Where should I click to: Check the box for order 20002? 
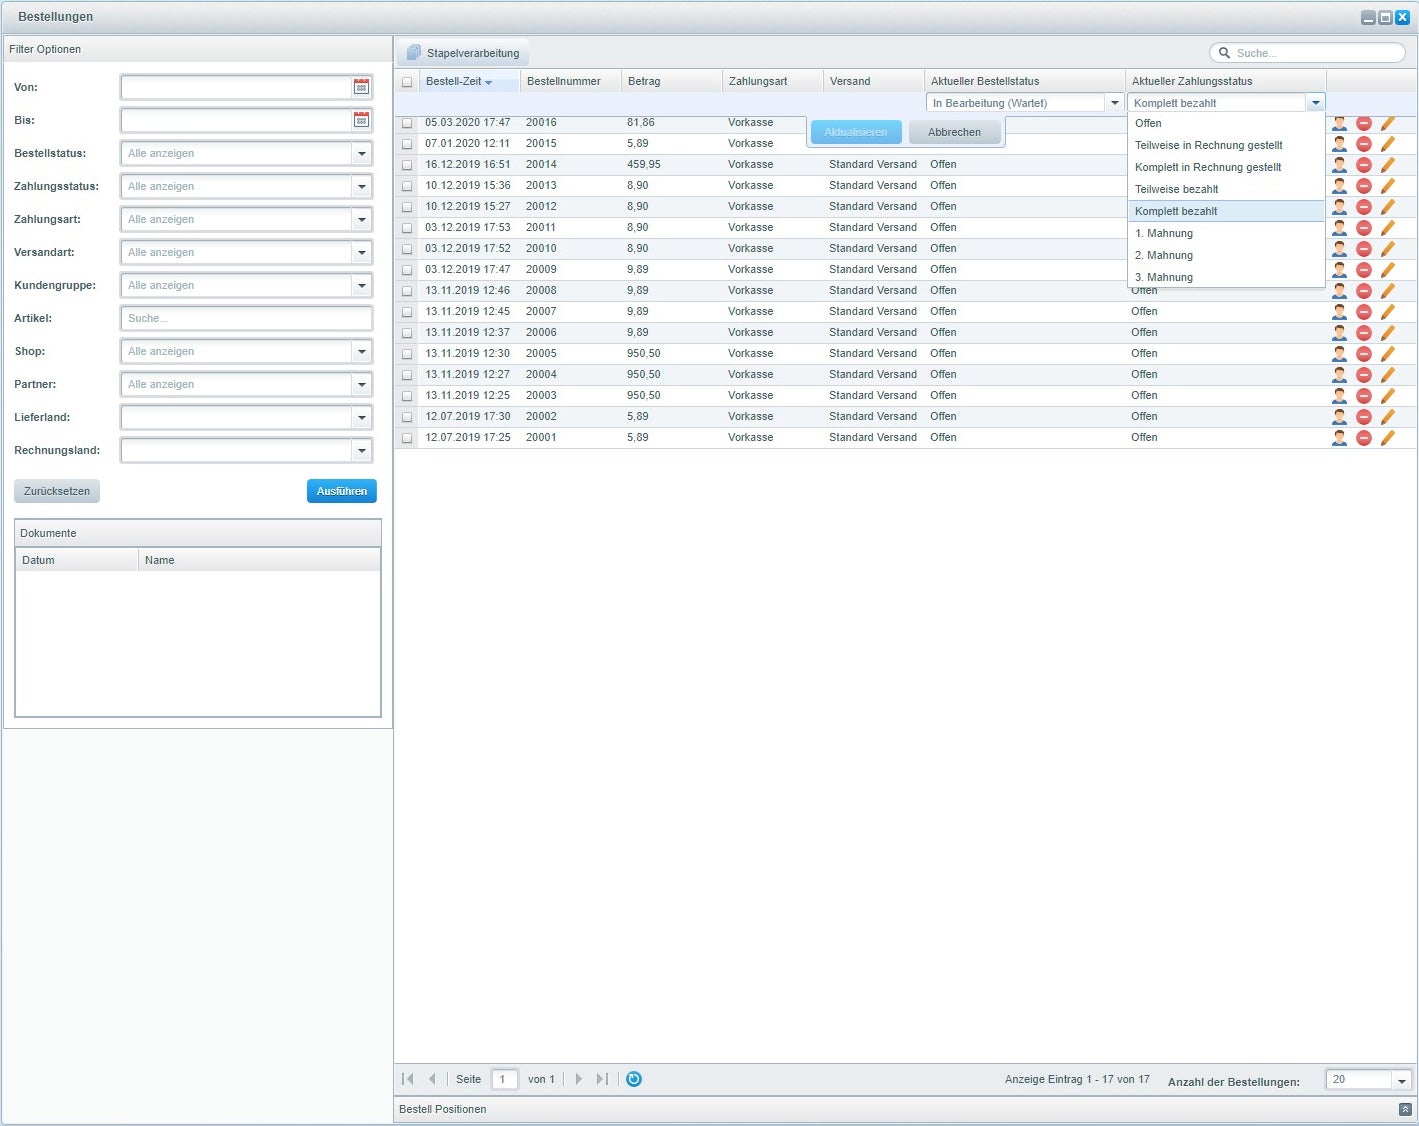(x=407, y=417)
